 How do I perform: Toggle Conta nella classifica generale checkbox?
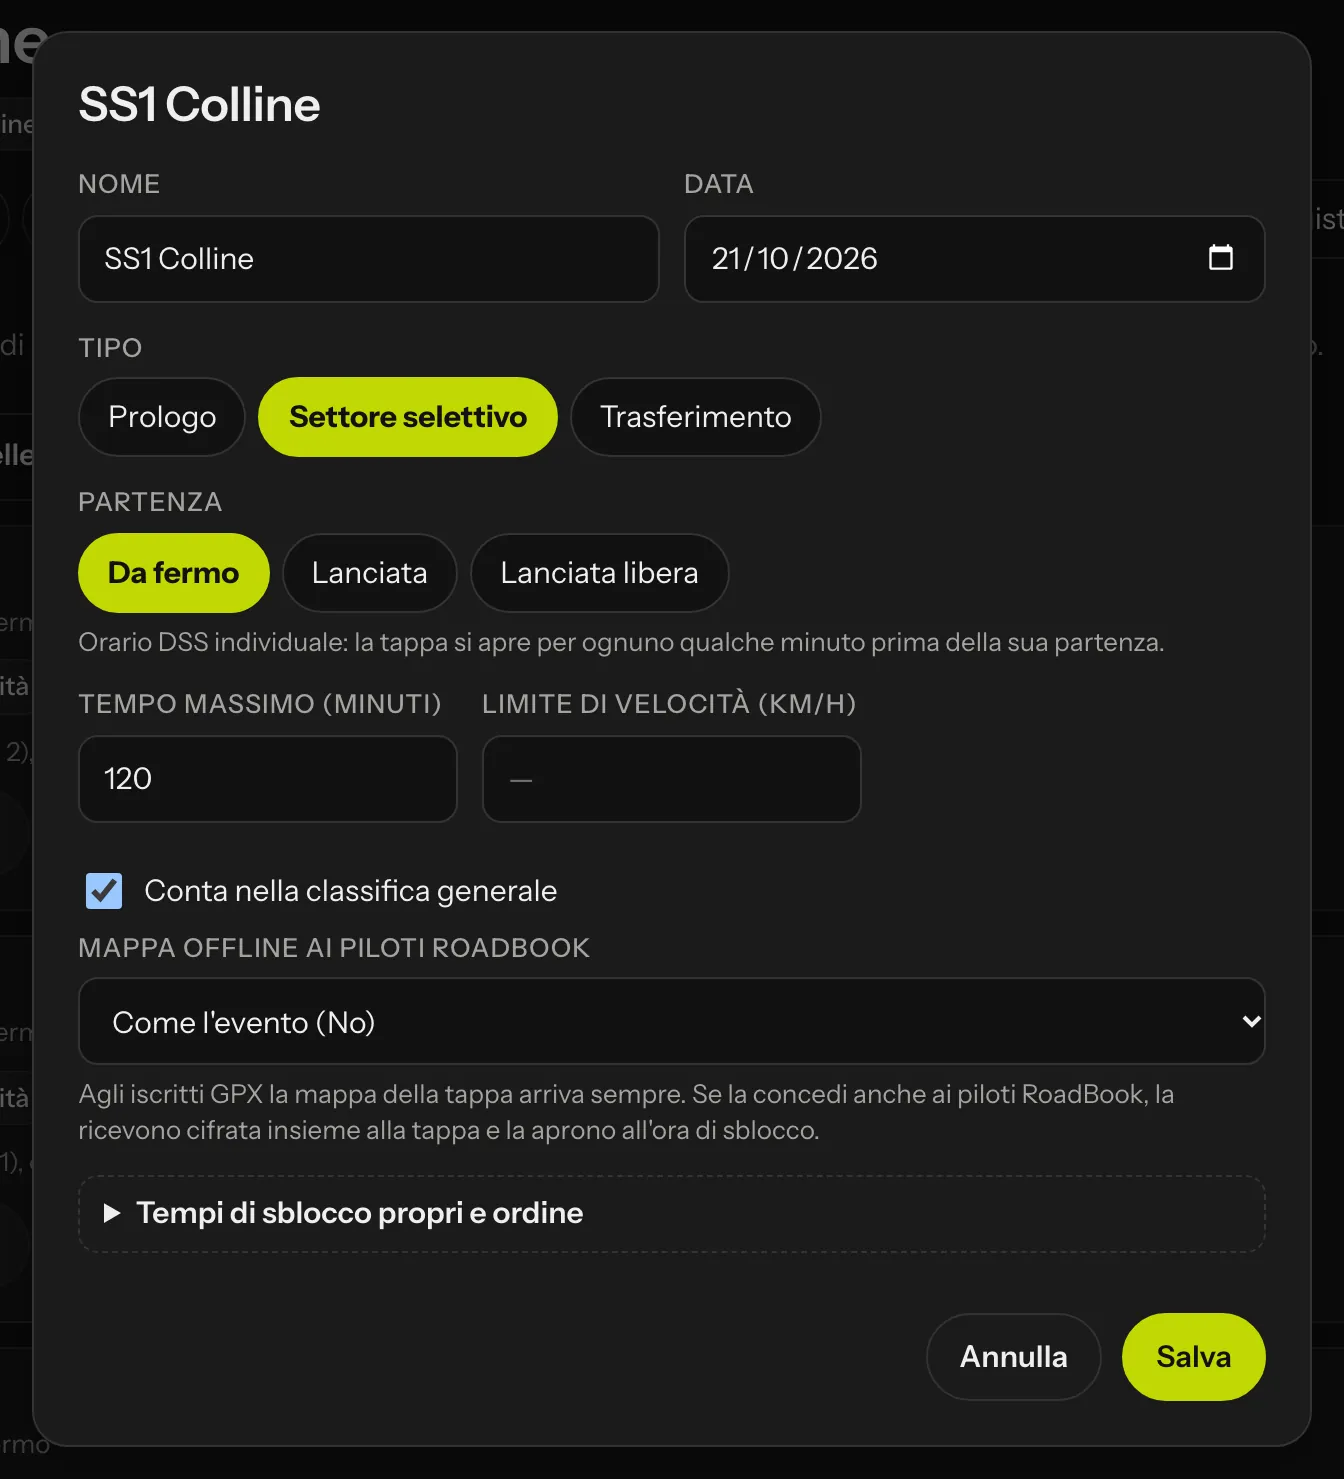[x=104, y=891]
